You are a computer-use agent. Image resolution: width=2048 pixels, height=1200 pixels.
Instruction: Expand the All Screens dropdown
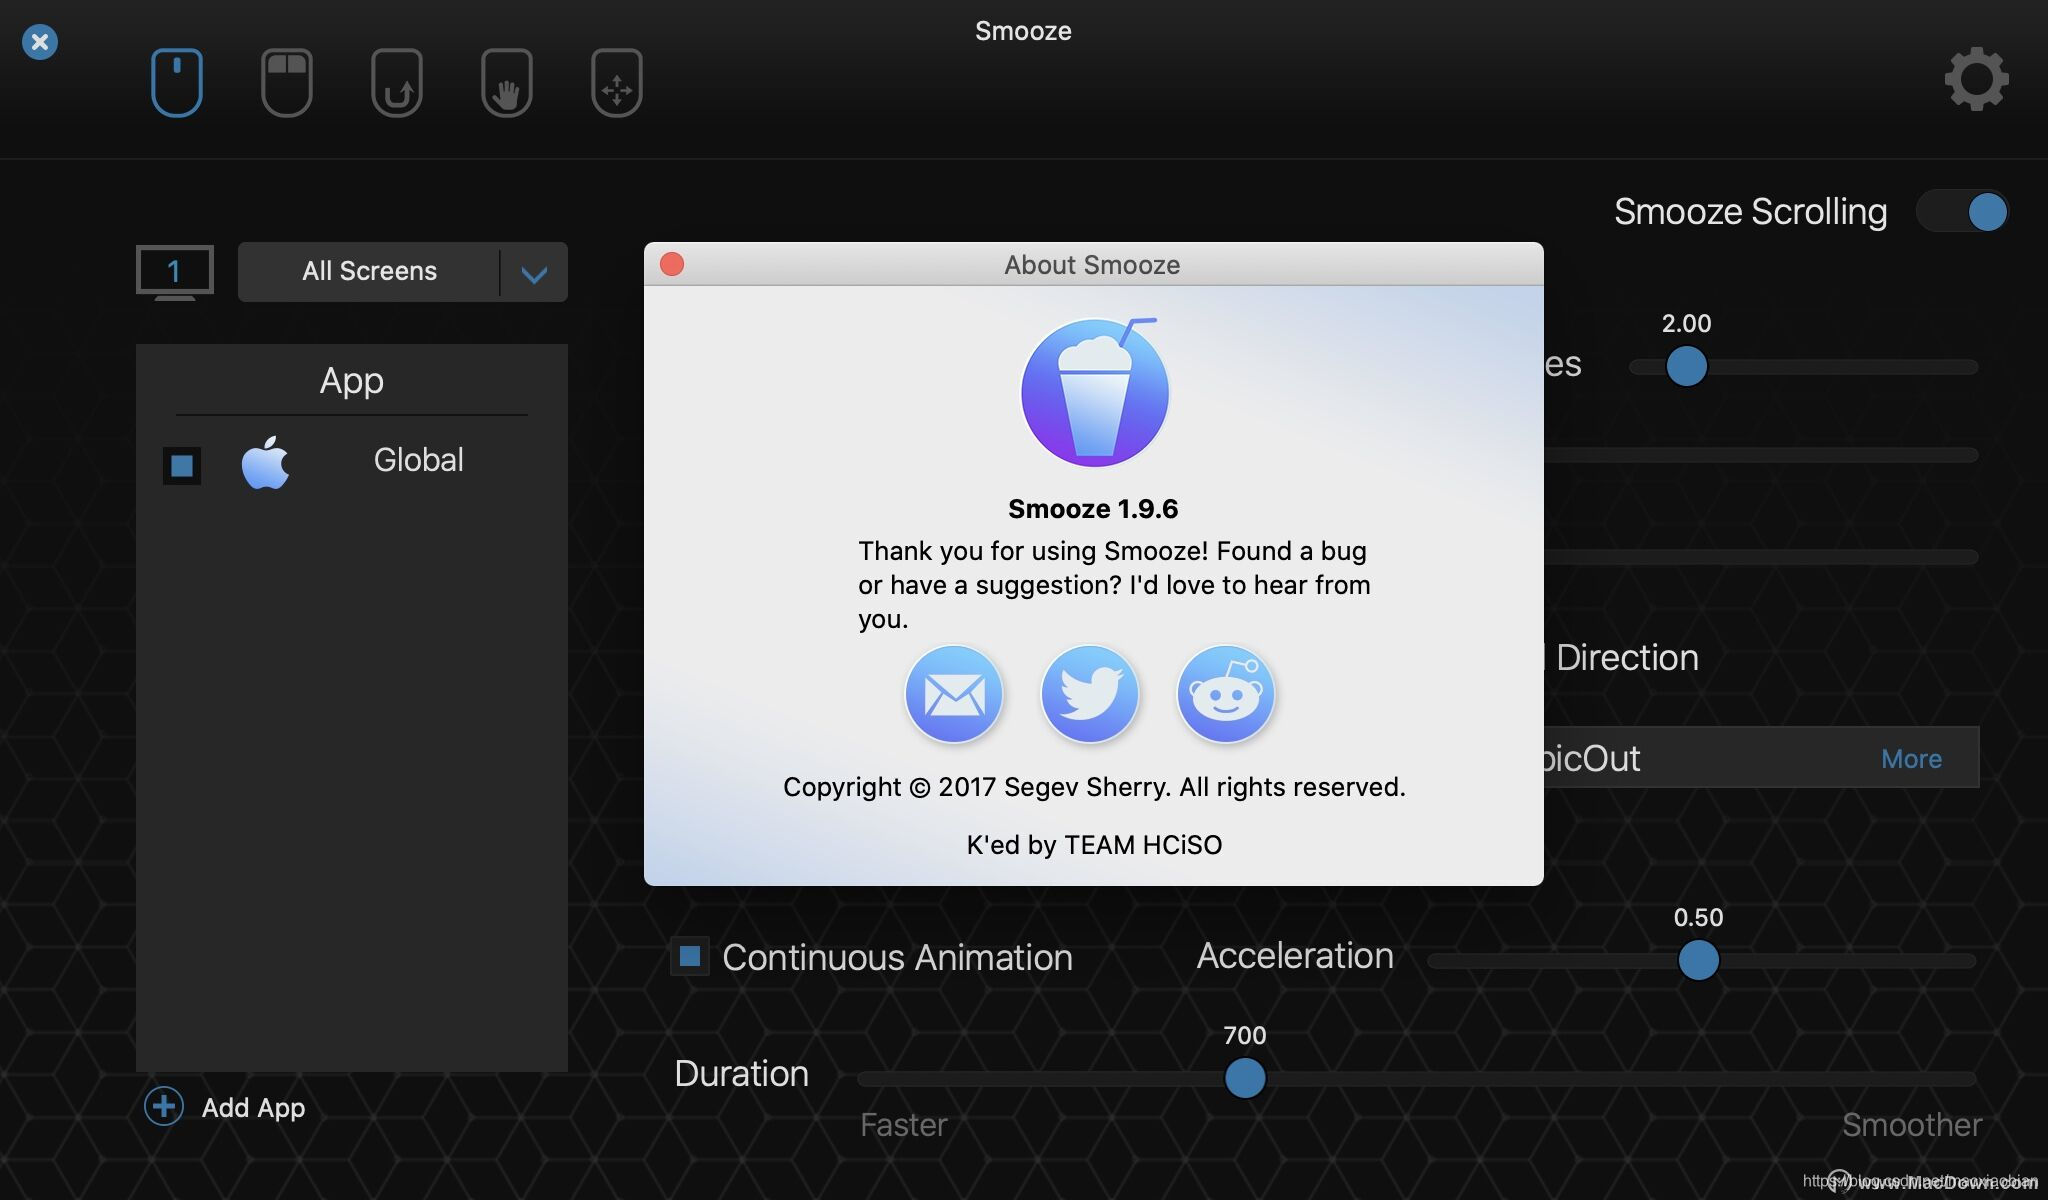(370, 272)
